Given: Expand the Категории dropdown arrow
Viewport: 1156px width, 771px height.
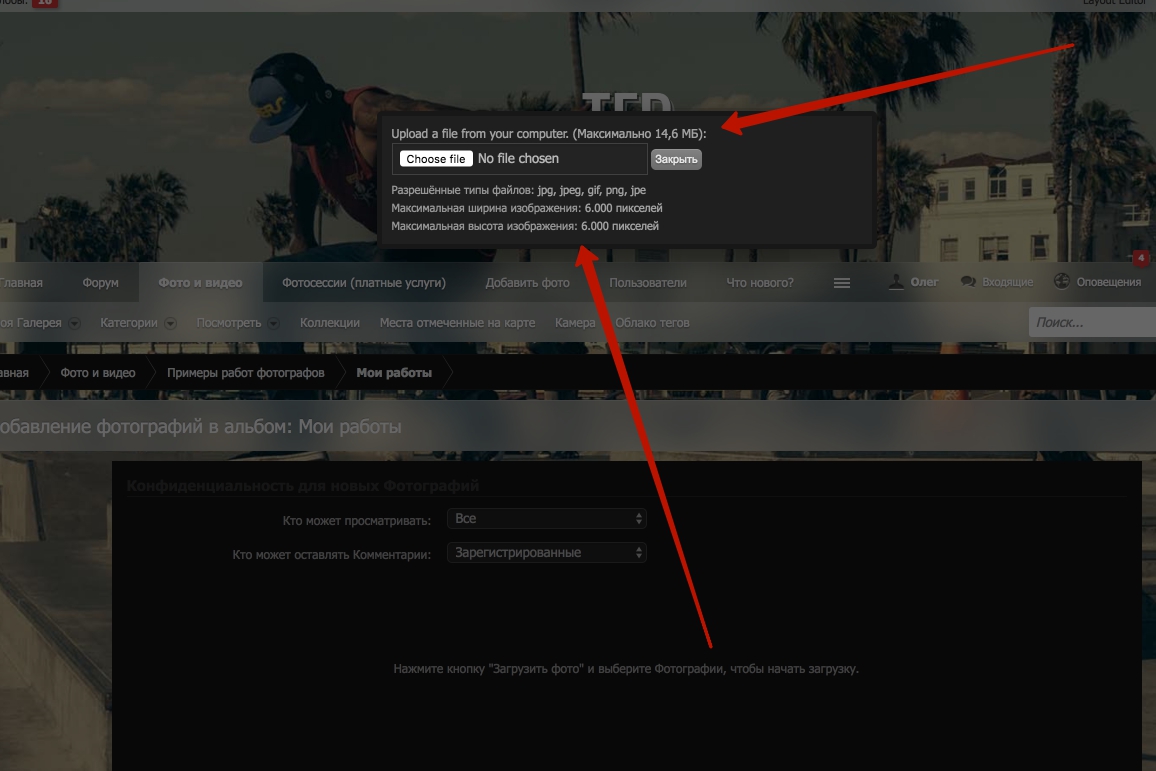Looking at the screenshot, I should click(x=171, y=323).
